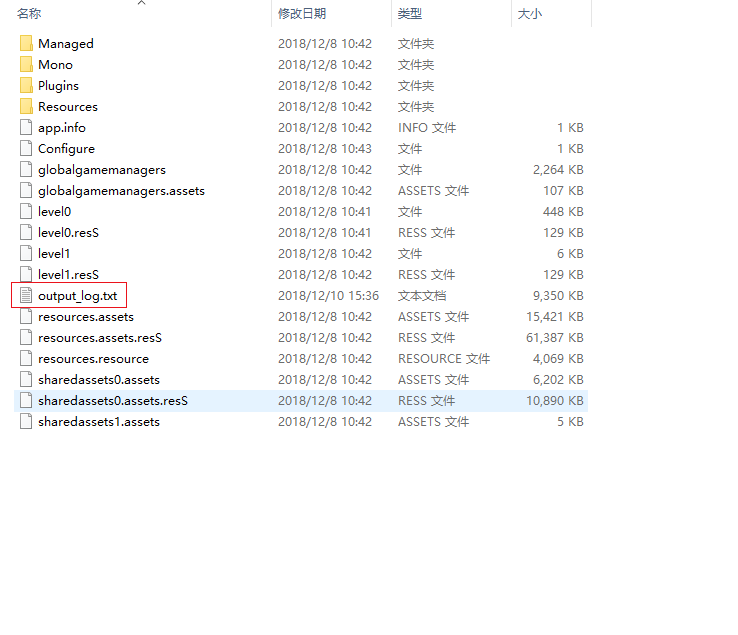Click the 2,264 KB size value
The image size is (738, 635).
click(x=558, y=169)
